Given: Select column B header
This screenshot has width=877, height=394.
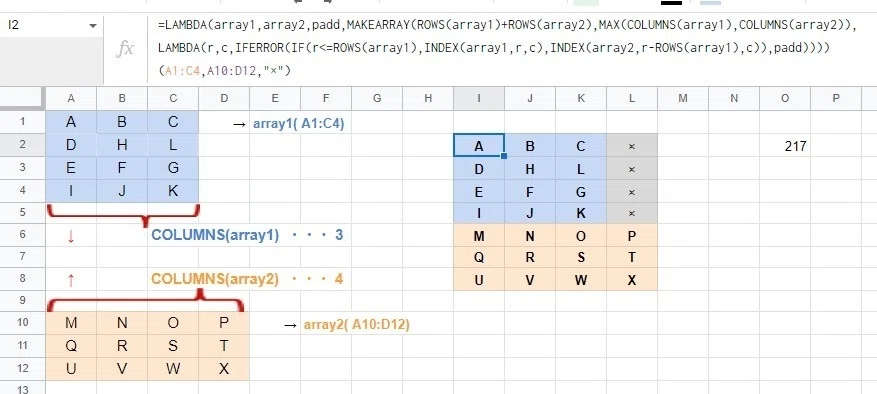Looking at the screenshot, I should 122,98.
